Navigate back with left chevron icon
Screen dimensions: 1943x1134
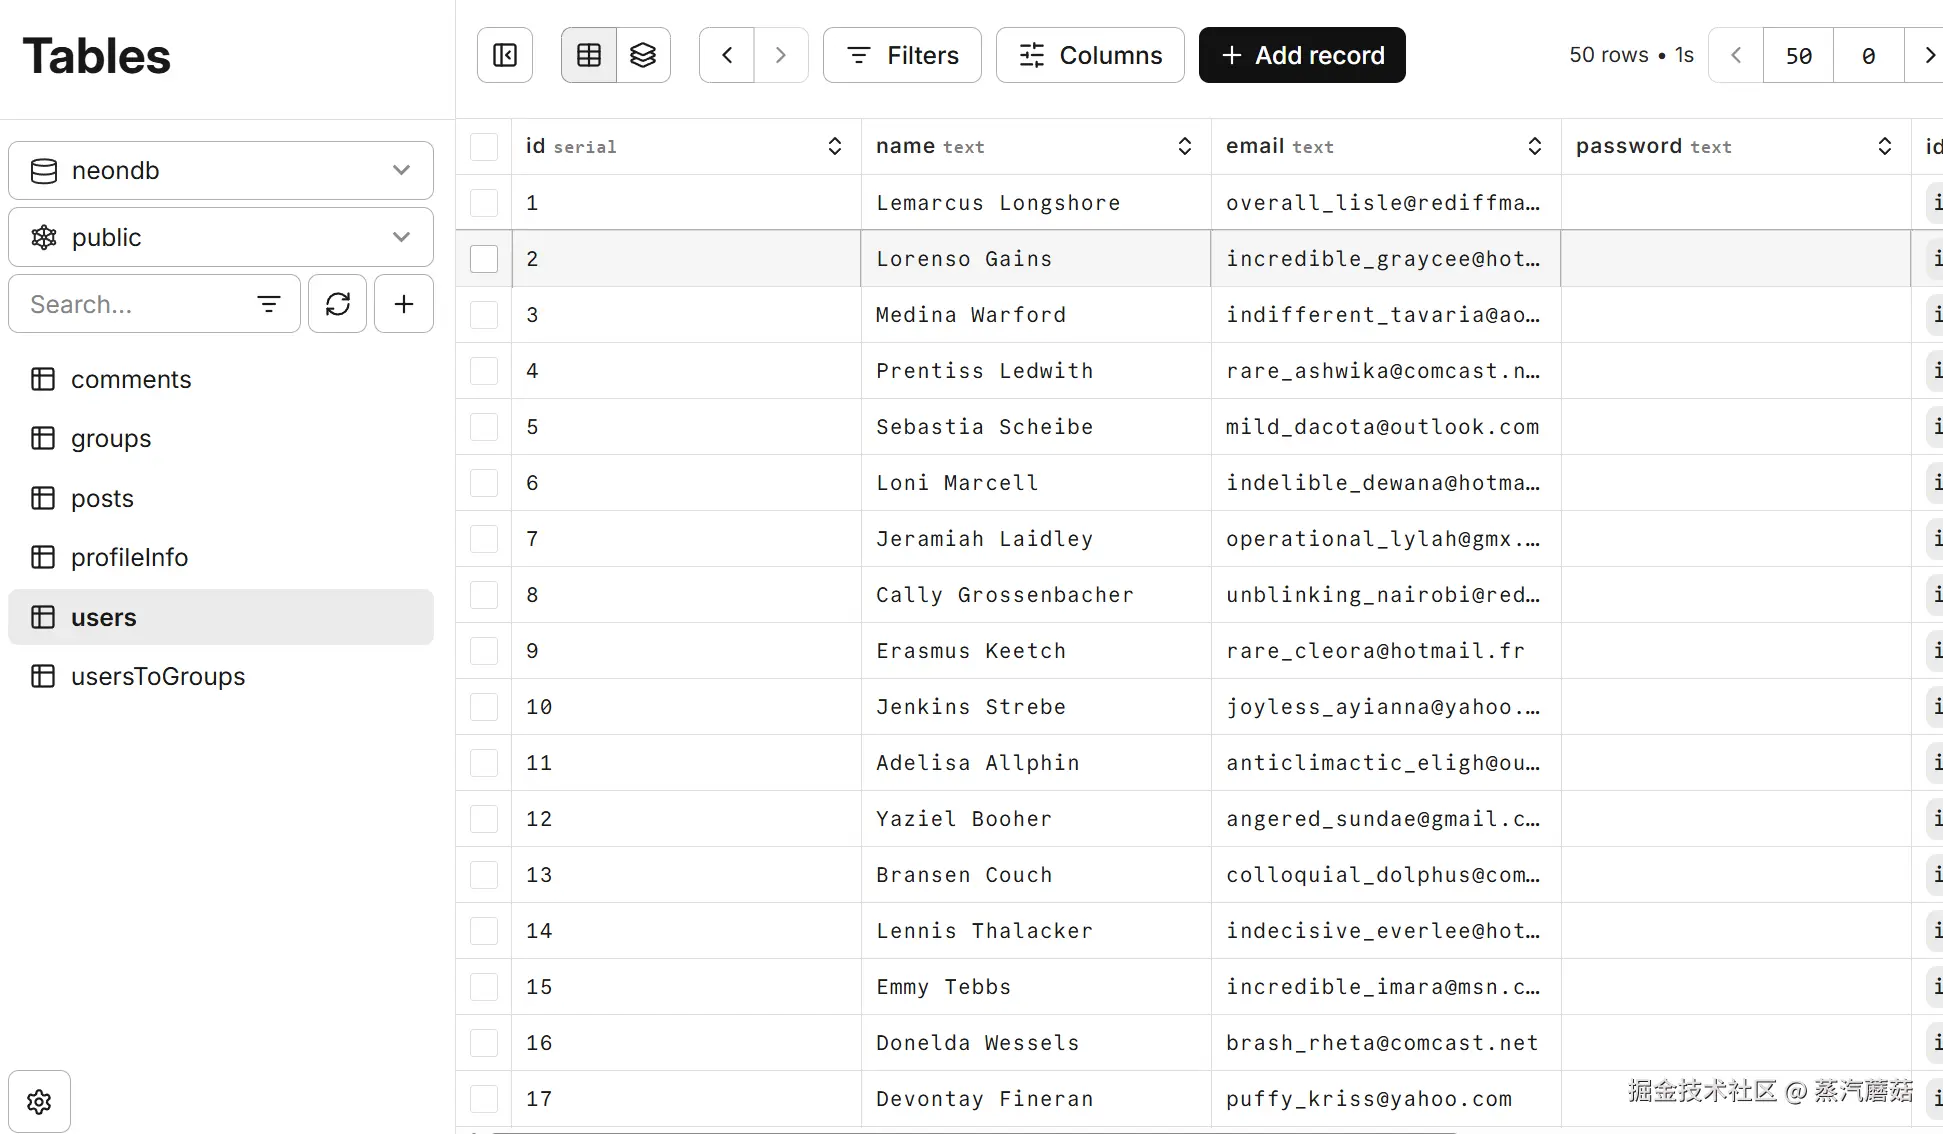coord(727,55)
